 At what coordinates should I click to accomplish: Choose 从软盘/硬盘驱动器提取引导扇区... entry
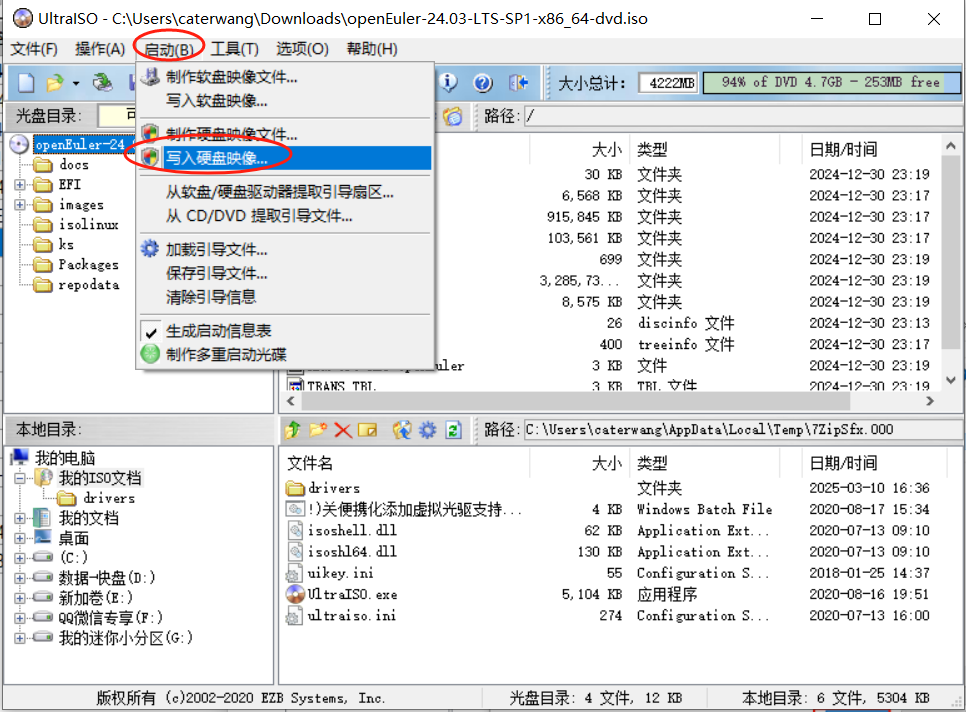pos(283,192)
